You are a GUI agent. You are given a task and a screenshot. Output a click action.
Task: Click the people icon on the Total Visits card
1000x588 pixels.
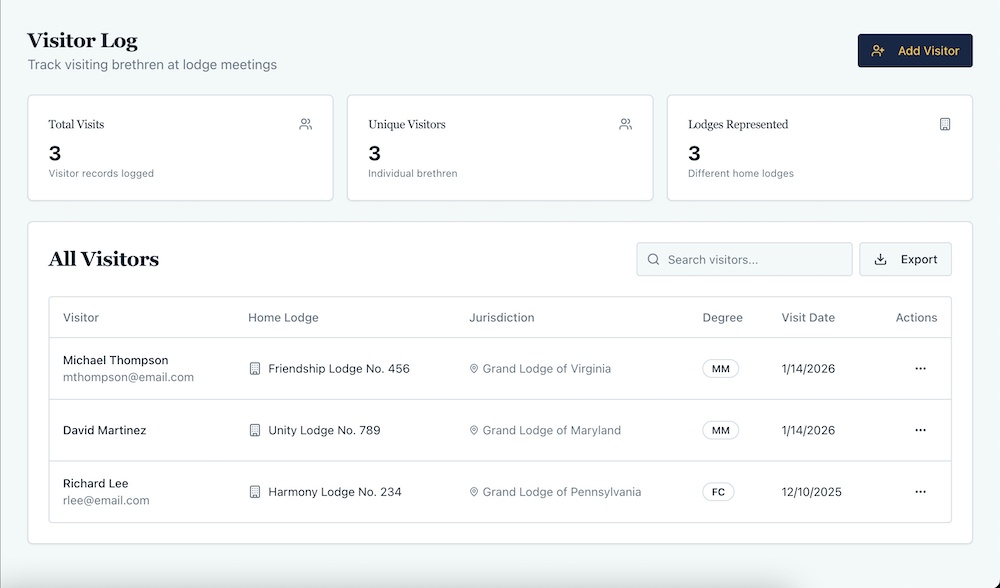point(305,125)
